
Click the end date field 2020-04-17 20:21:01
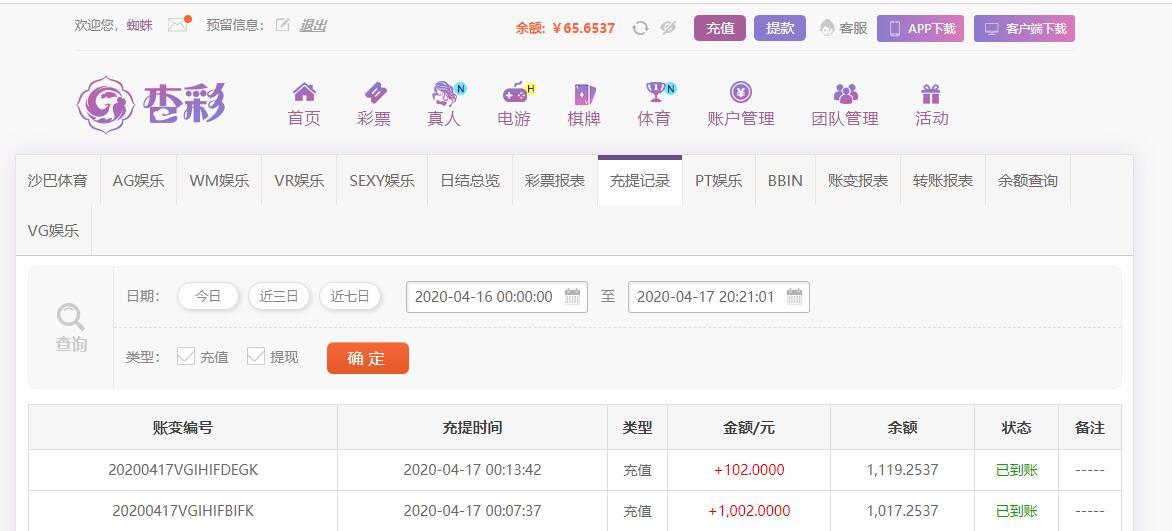[718, 297]
